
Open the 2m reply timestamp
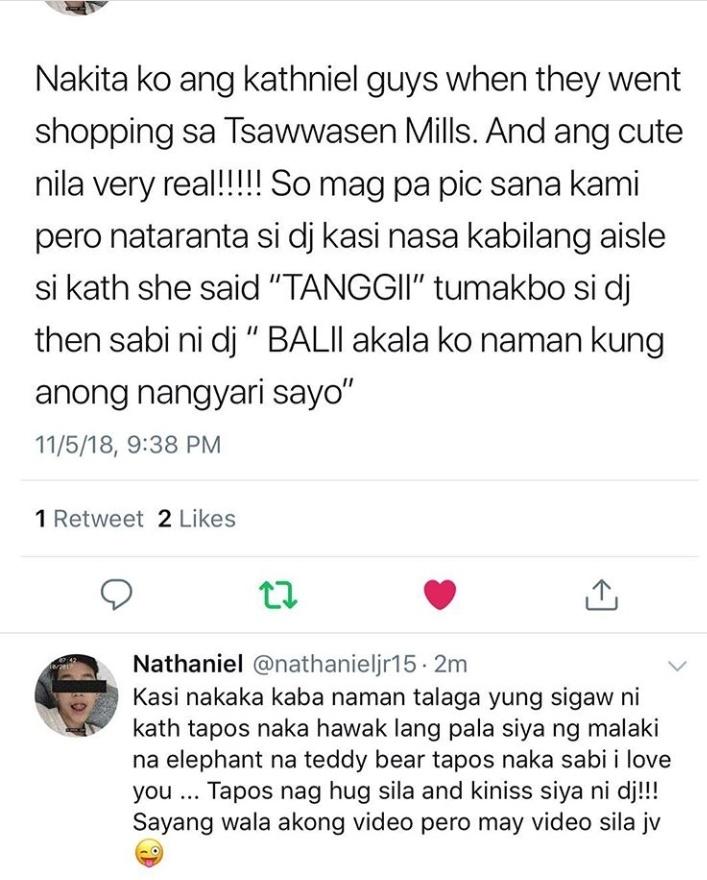coord(451,664)
